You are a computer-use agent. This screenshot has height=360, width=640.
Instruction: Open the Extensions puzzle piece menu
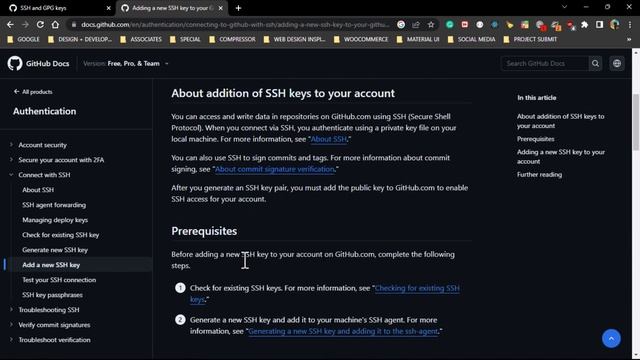tap(584, 24)
